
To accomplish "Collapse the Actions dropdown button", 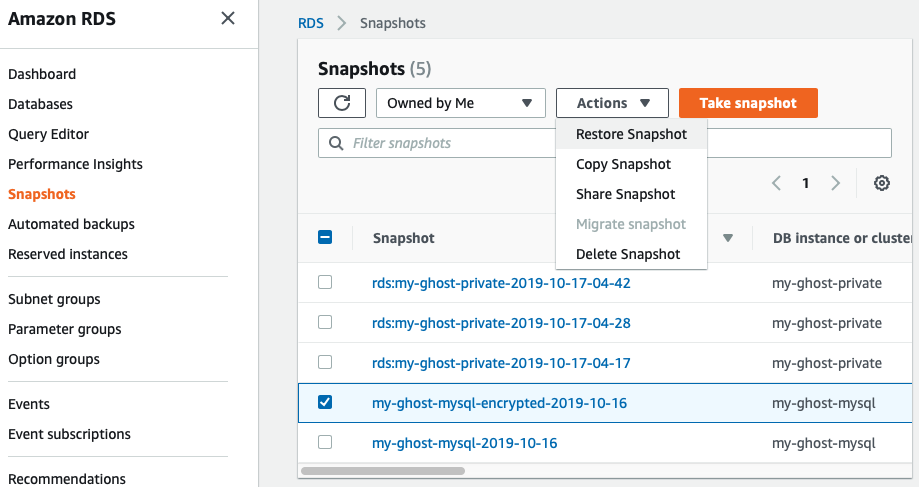I will [x=612, y=103].
